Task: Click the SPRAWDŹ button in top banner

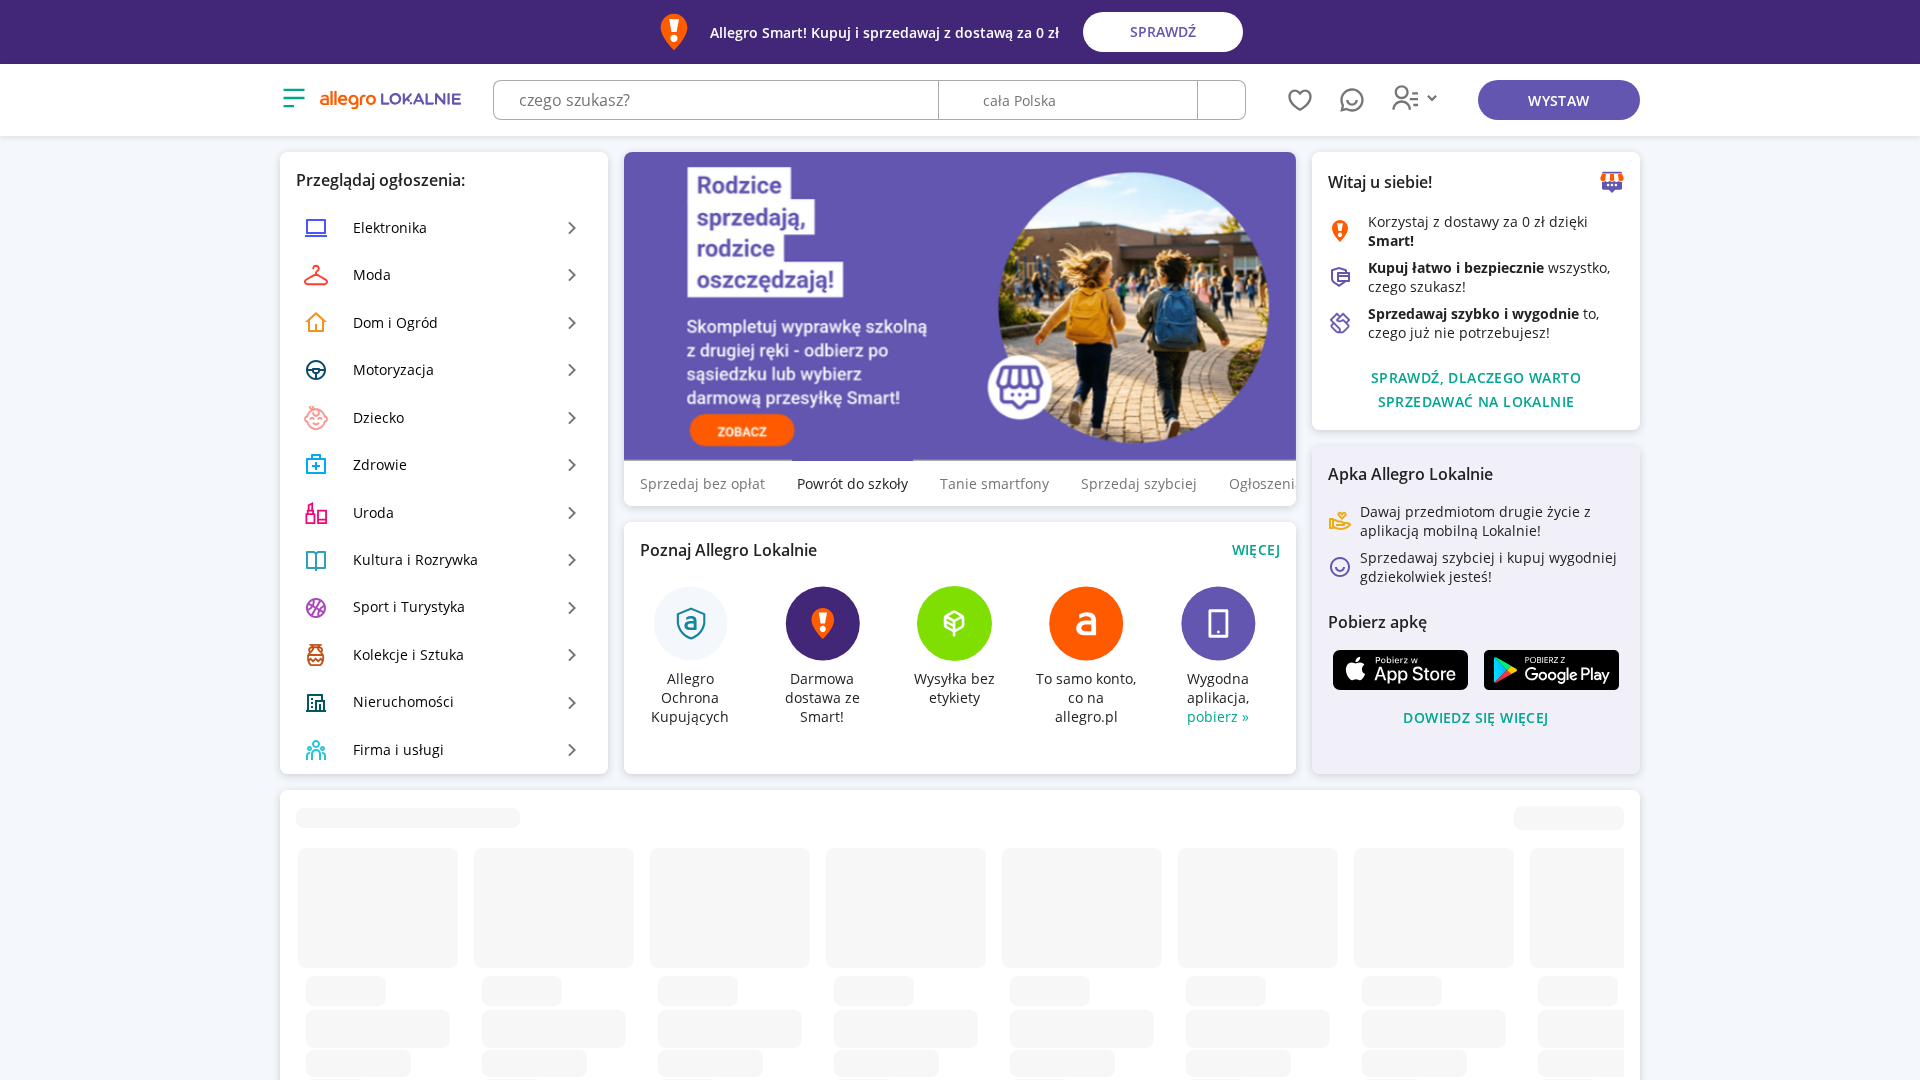Action: tap(1163, 32)
